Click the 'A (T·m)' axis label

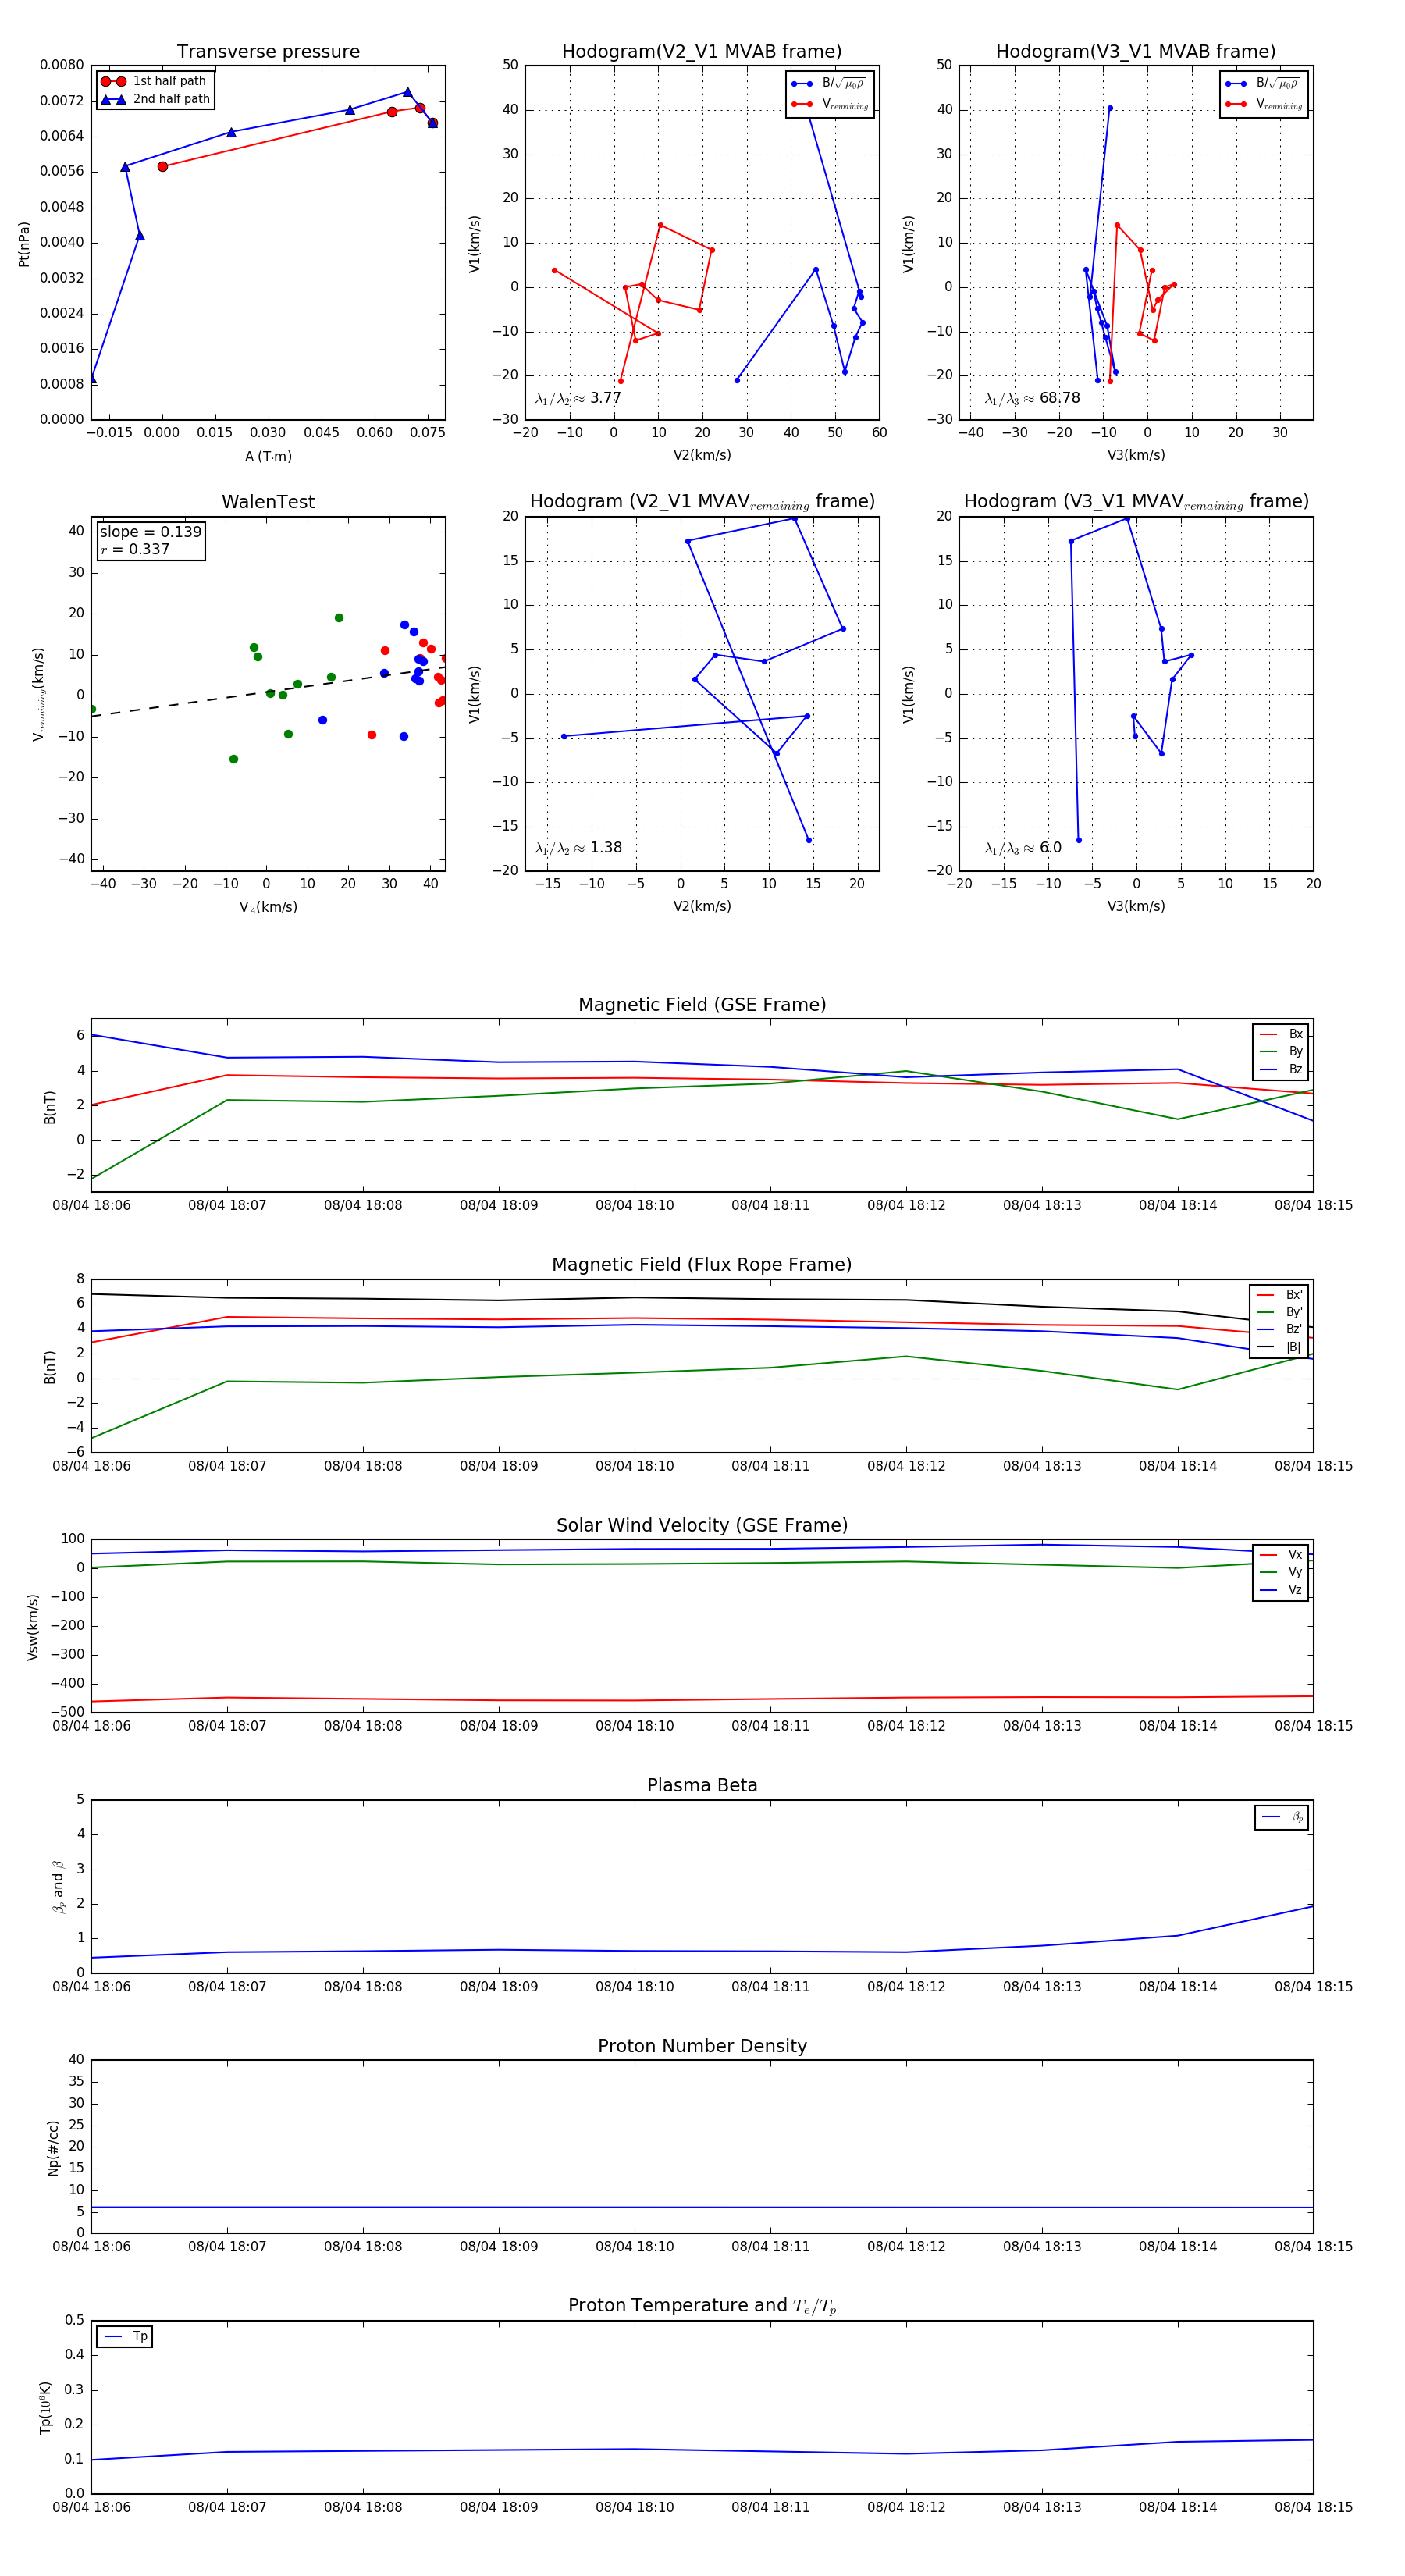[x=268, y=456]
